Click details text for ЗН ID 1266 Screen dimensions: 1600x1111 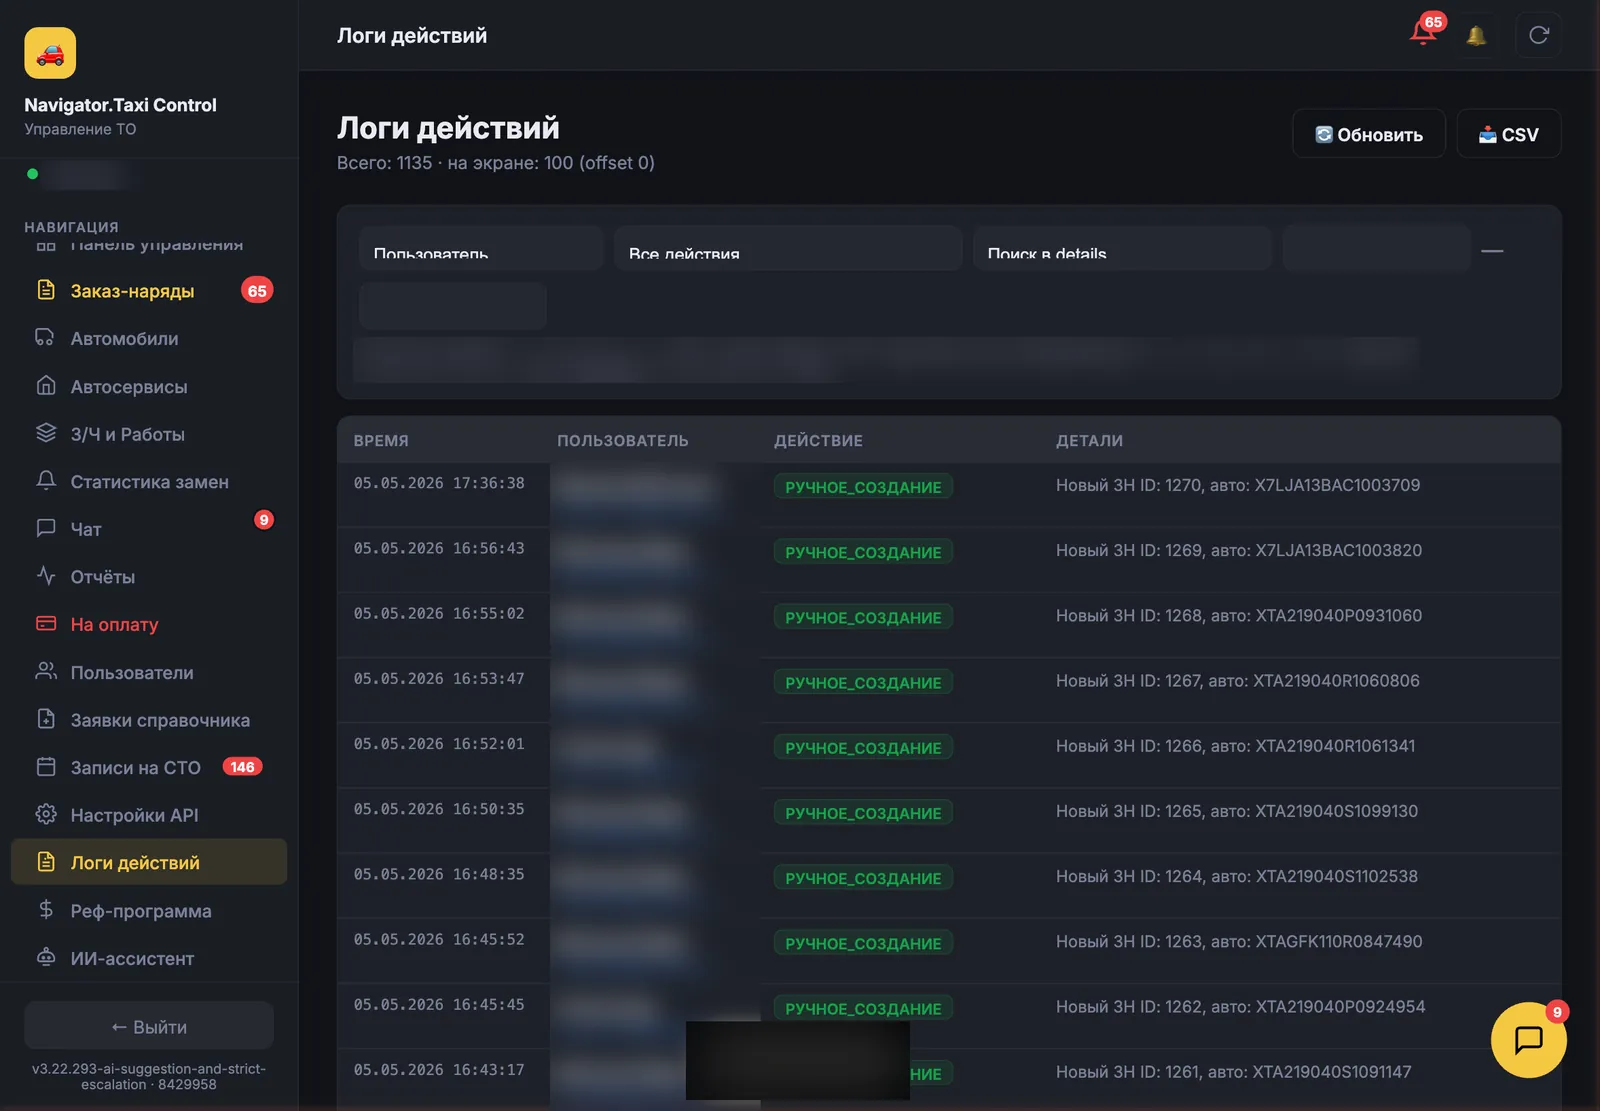[1235, 746]
